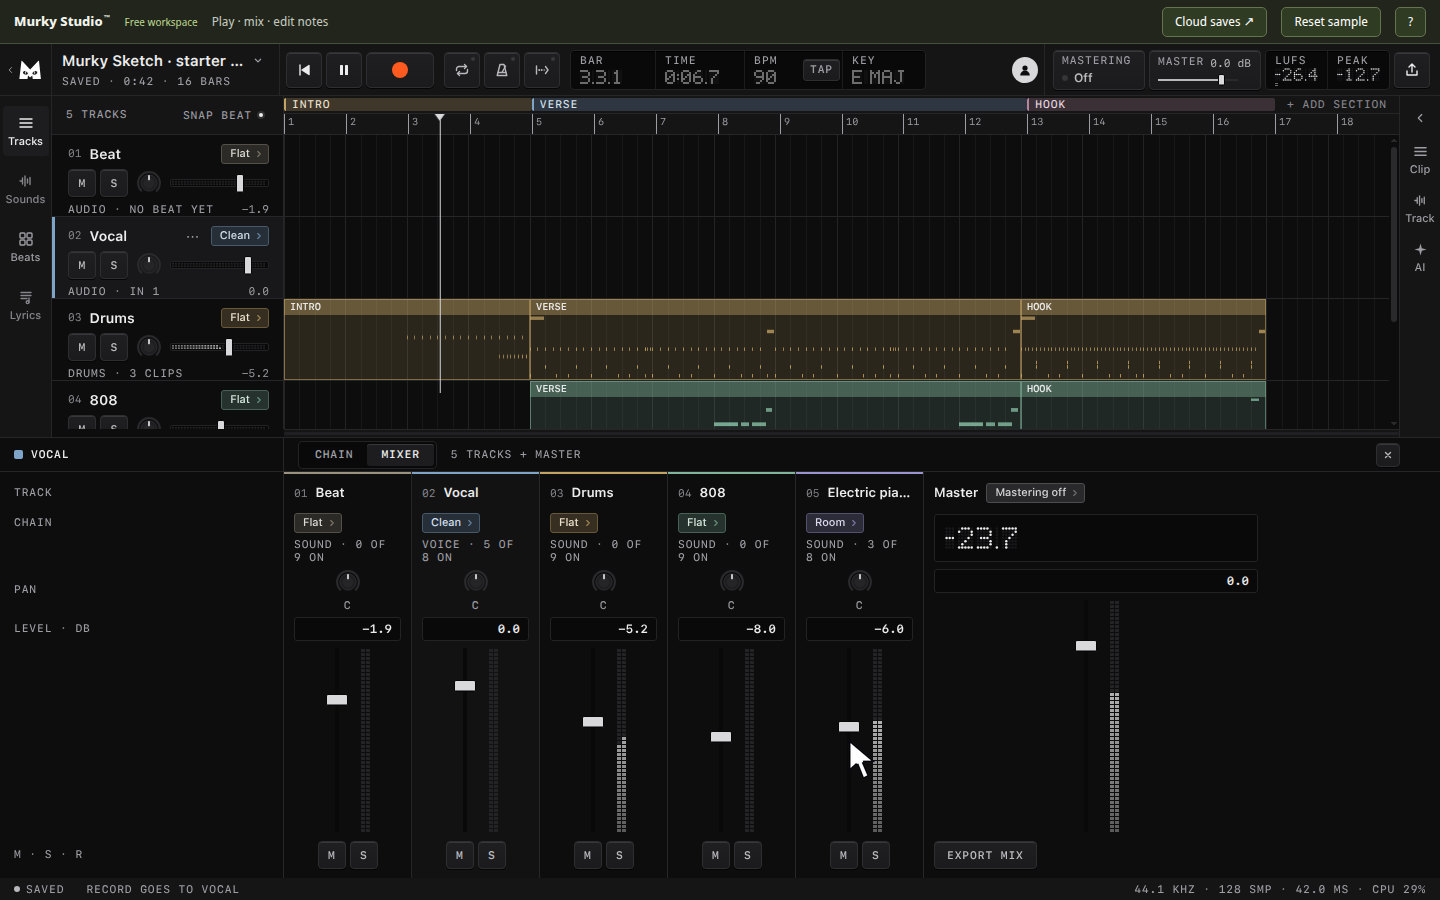1440x900 pixels.
Task: Select the Mixer tab
Action: 400,455
